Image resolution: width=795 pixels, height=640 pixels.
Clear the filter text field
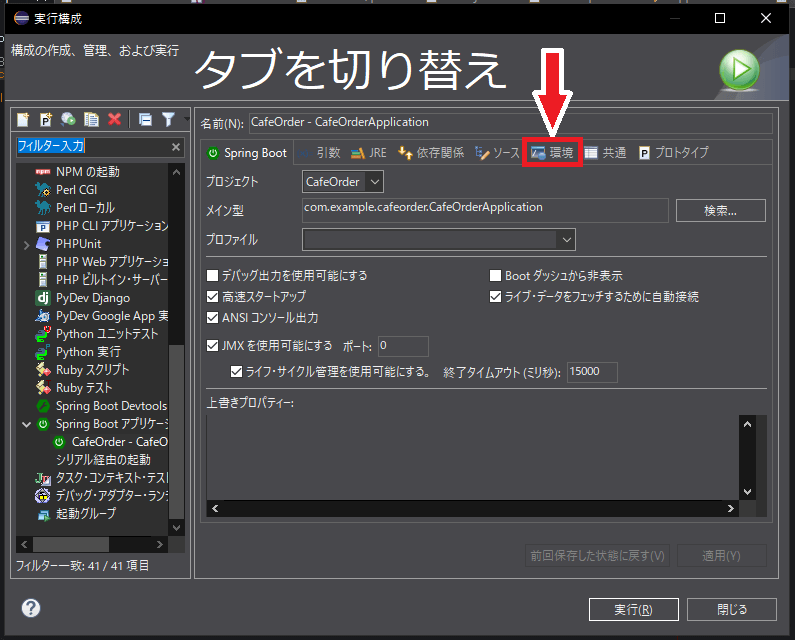[x=176, y=147]
